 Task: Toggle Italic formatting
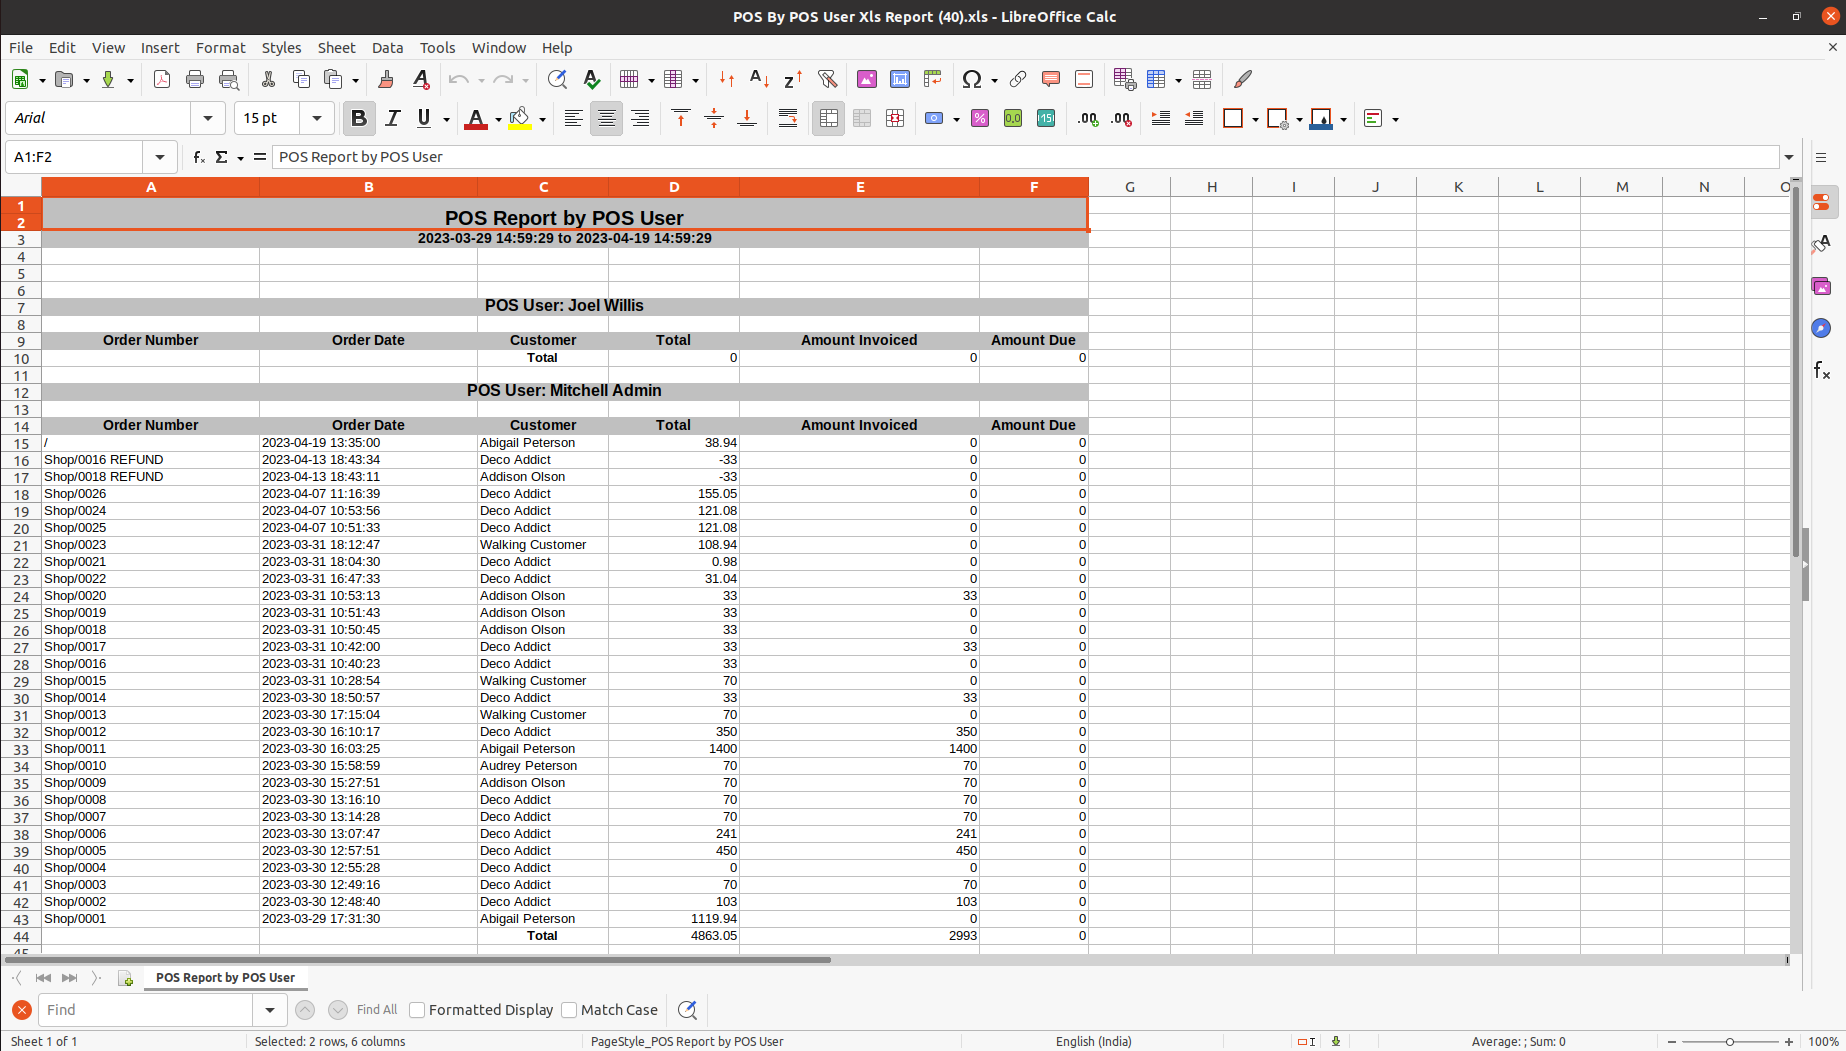pos(392,118)
